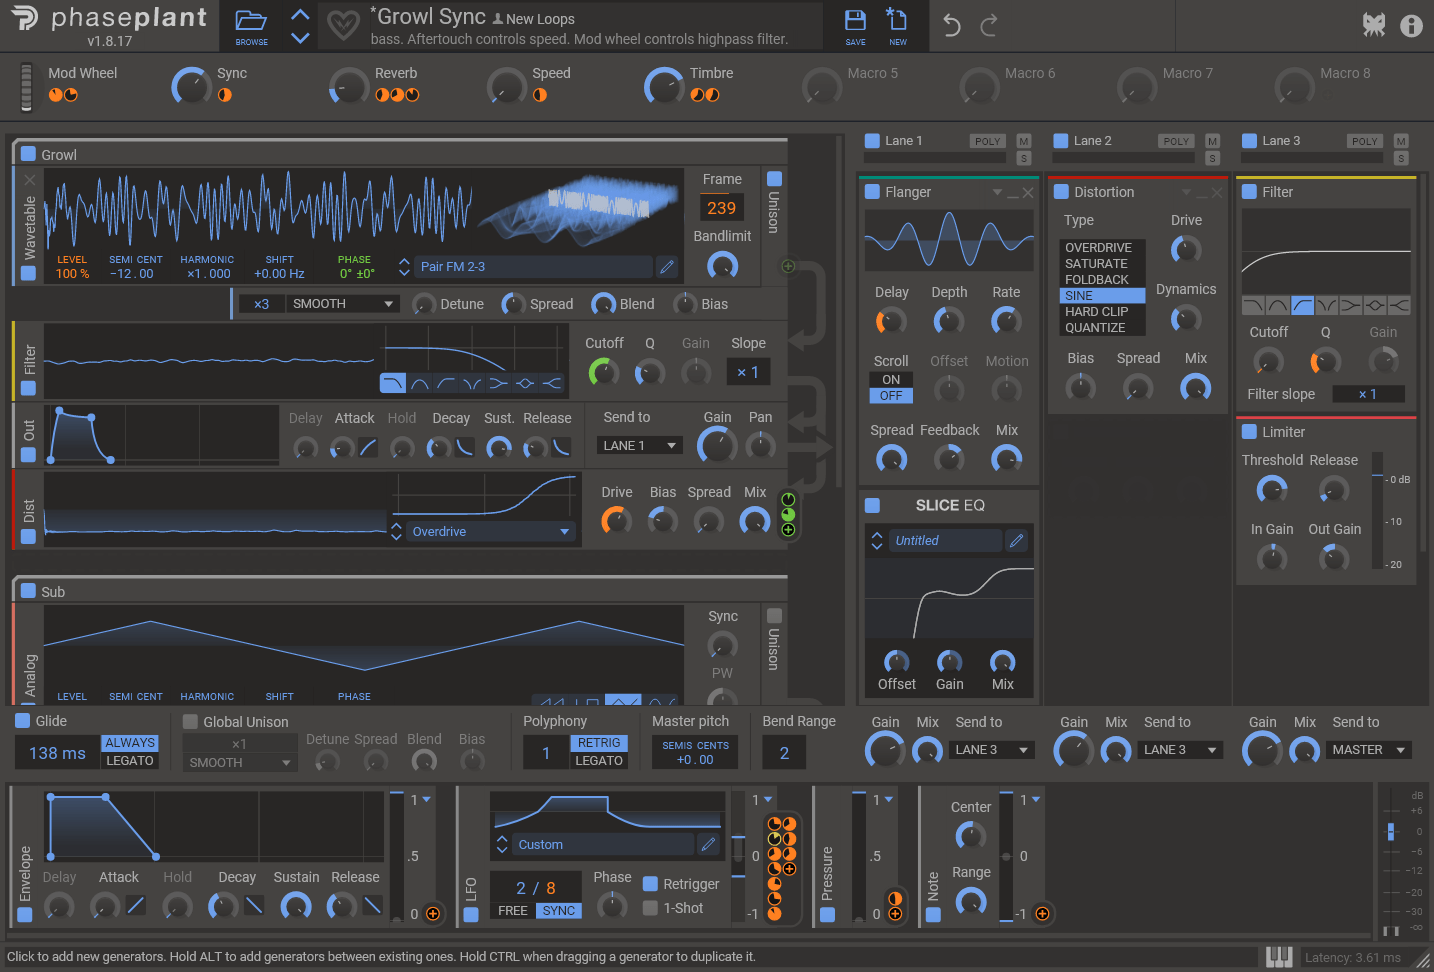Click the info icon in the top right
This screenshot has width=1434, height=972.
pos(1412,26)
